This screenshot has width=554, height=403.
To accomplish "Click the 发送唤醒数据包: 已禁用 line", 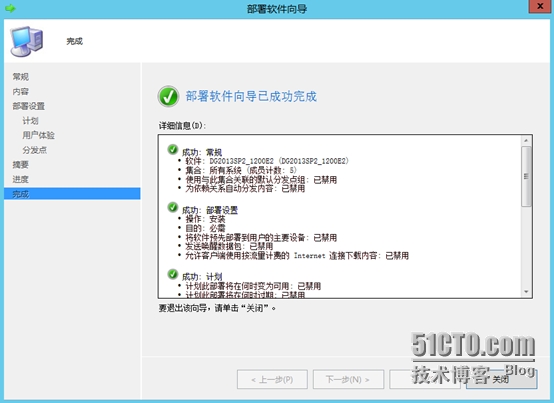I will point(229,246).
